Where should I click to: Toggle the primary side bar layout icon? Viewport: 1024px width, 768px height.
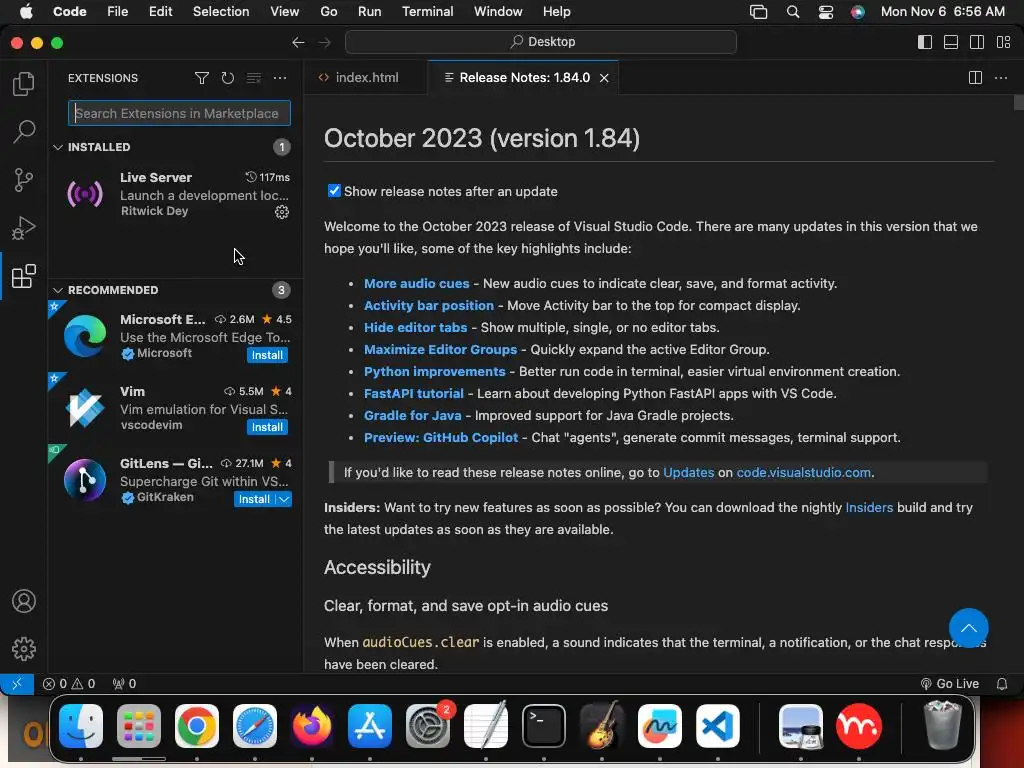click(925, 42)
